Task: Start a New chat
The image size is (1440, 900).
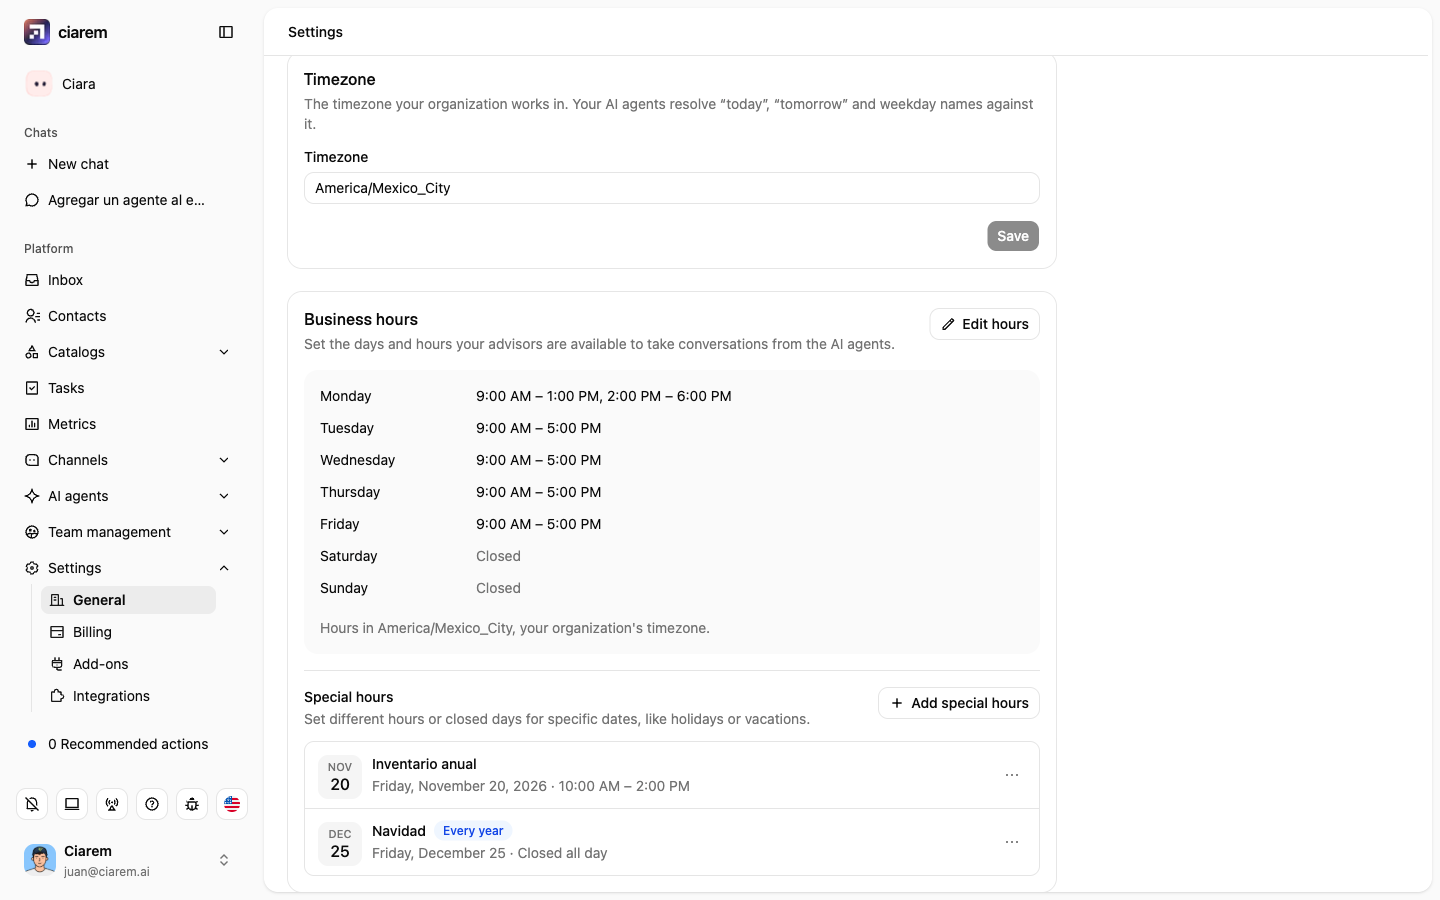Action: pos(128,164)
